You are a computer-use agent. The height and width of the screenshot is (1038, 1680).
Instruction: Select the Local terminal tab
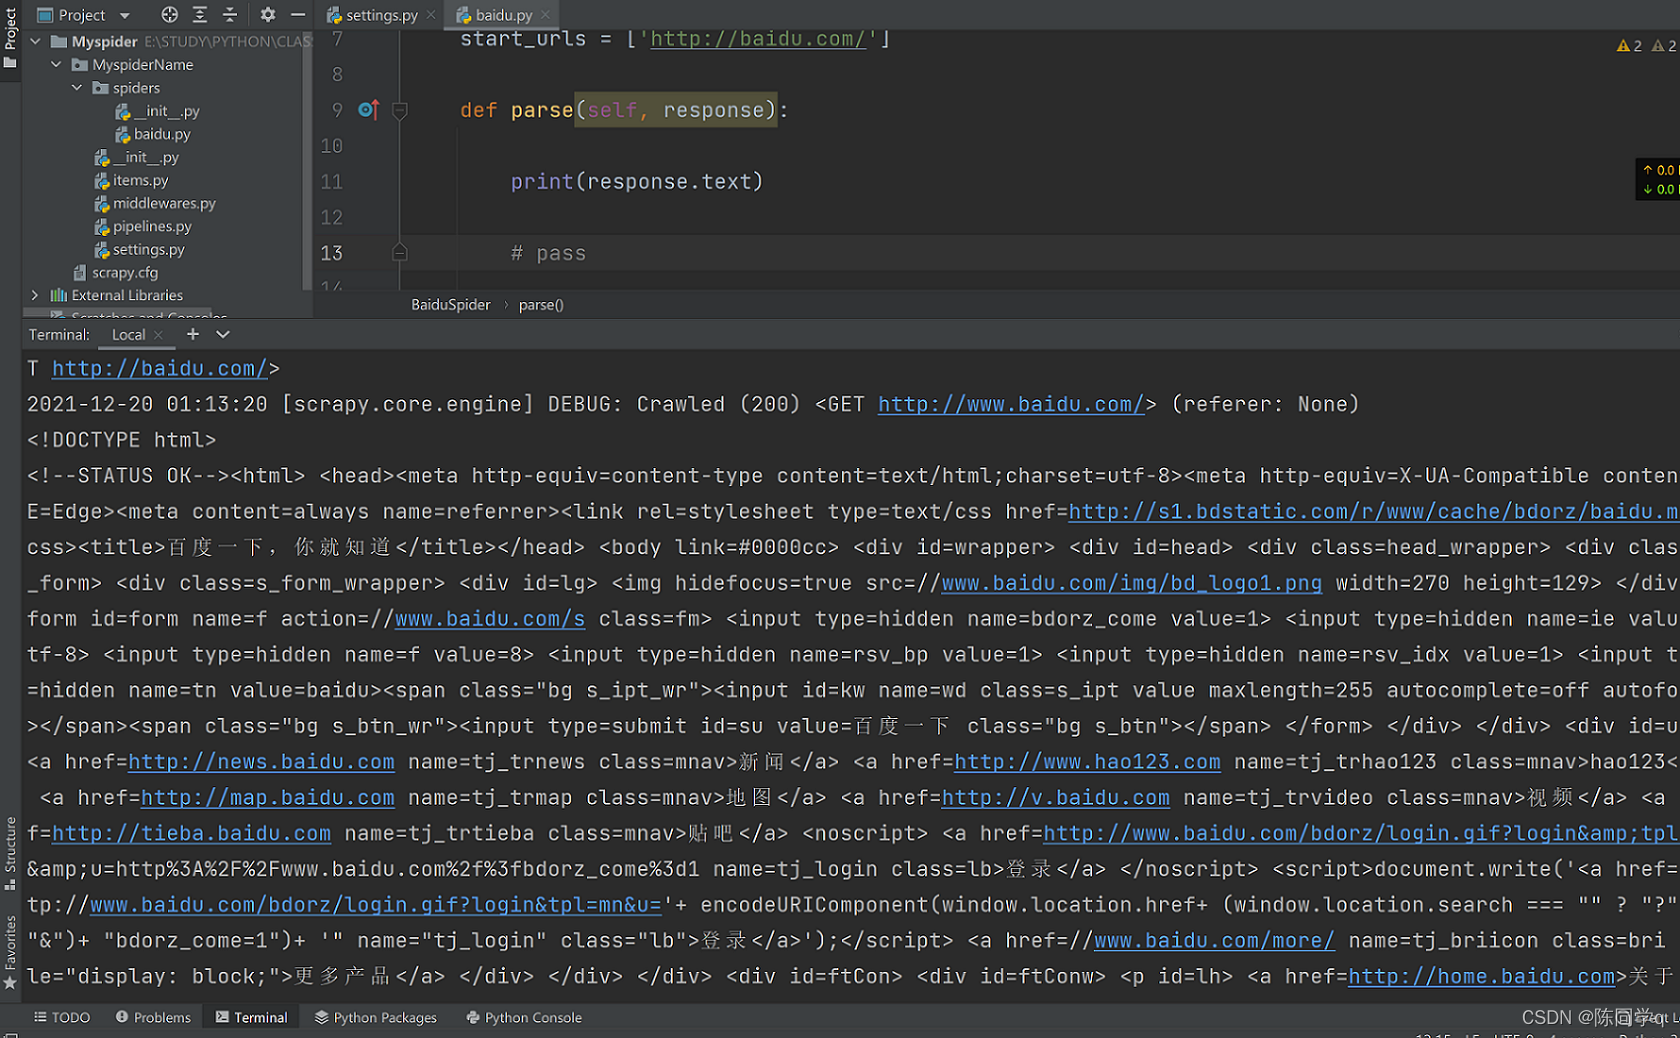tap(128, 335)
